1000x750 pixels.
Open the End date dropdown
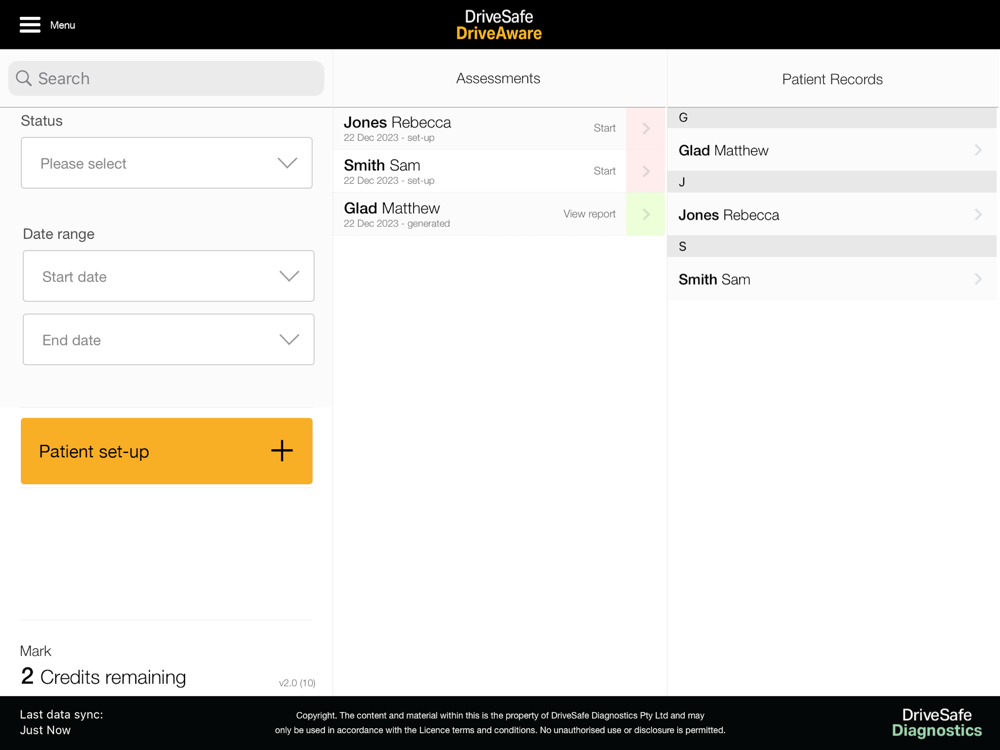tap(168, 339)
